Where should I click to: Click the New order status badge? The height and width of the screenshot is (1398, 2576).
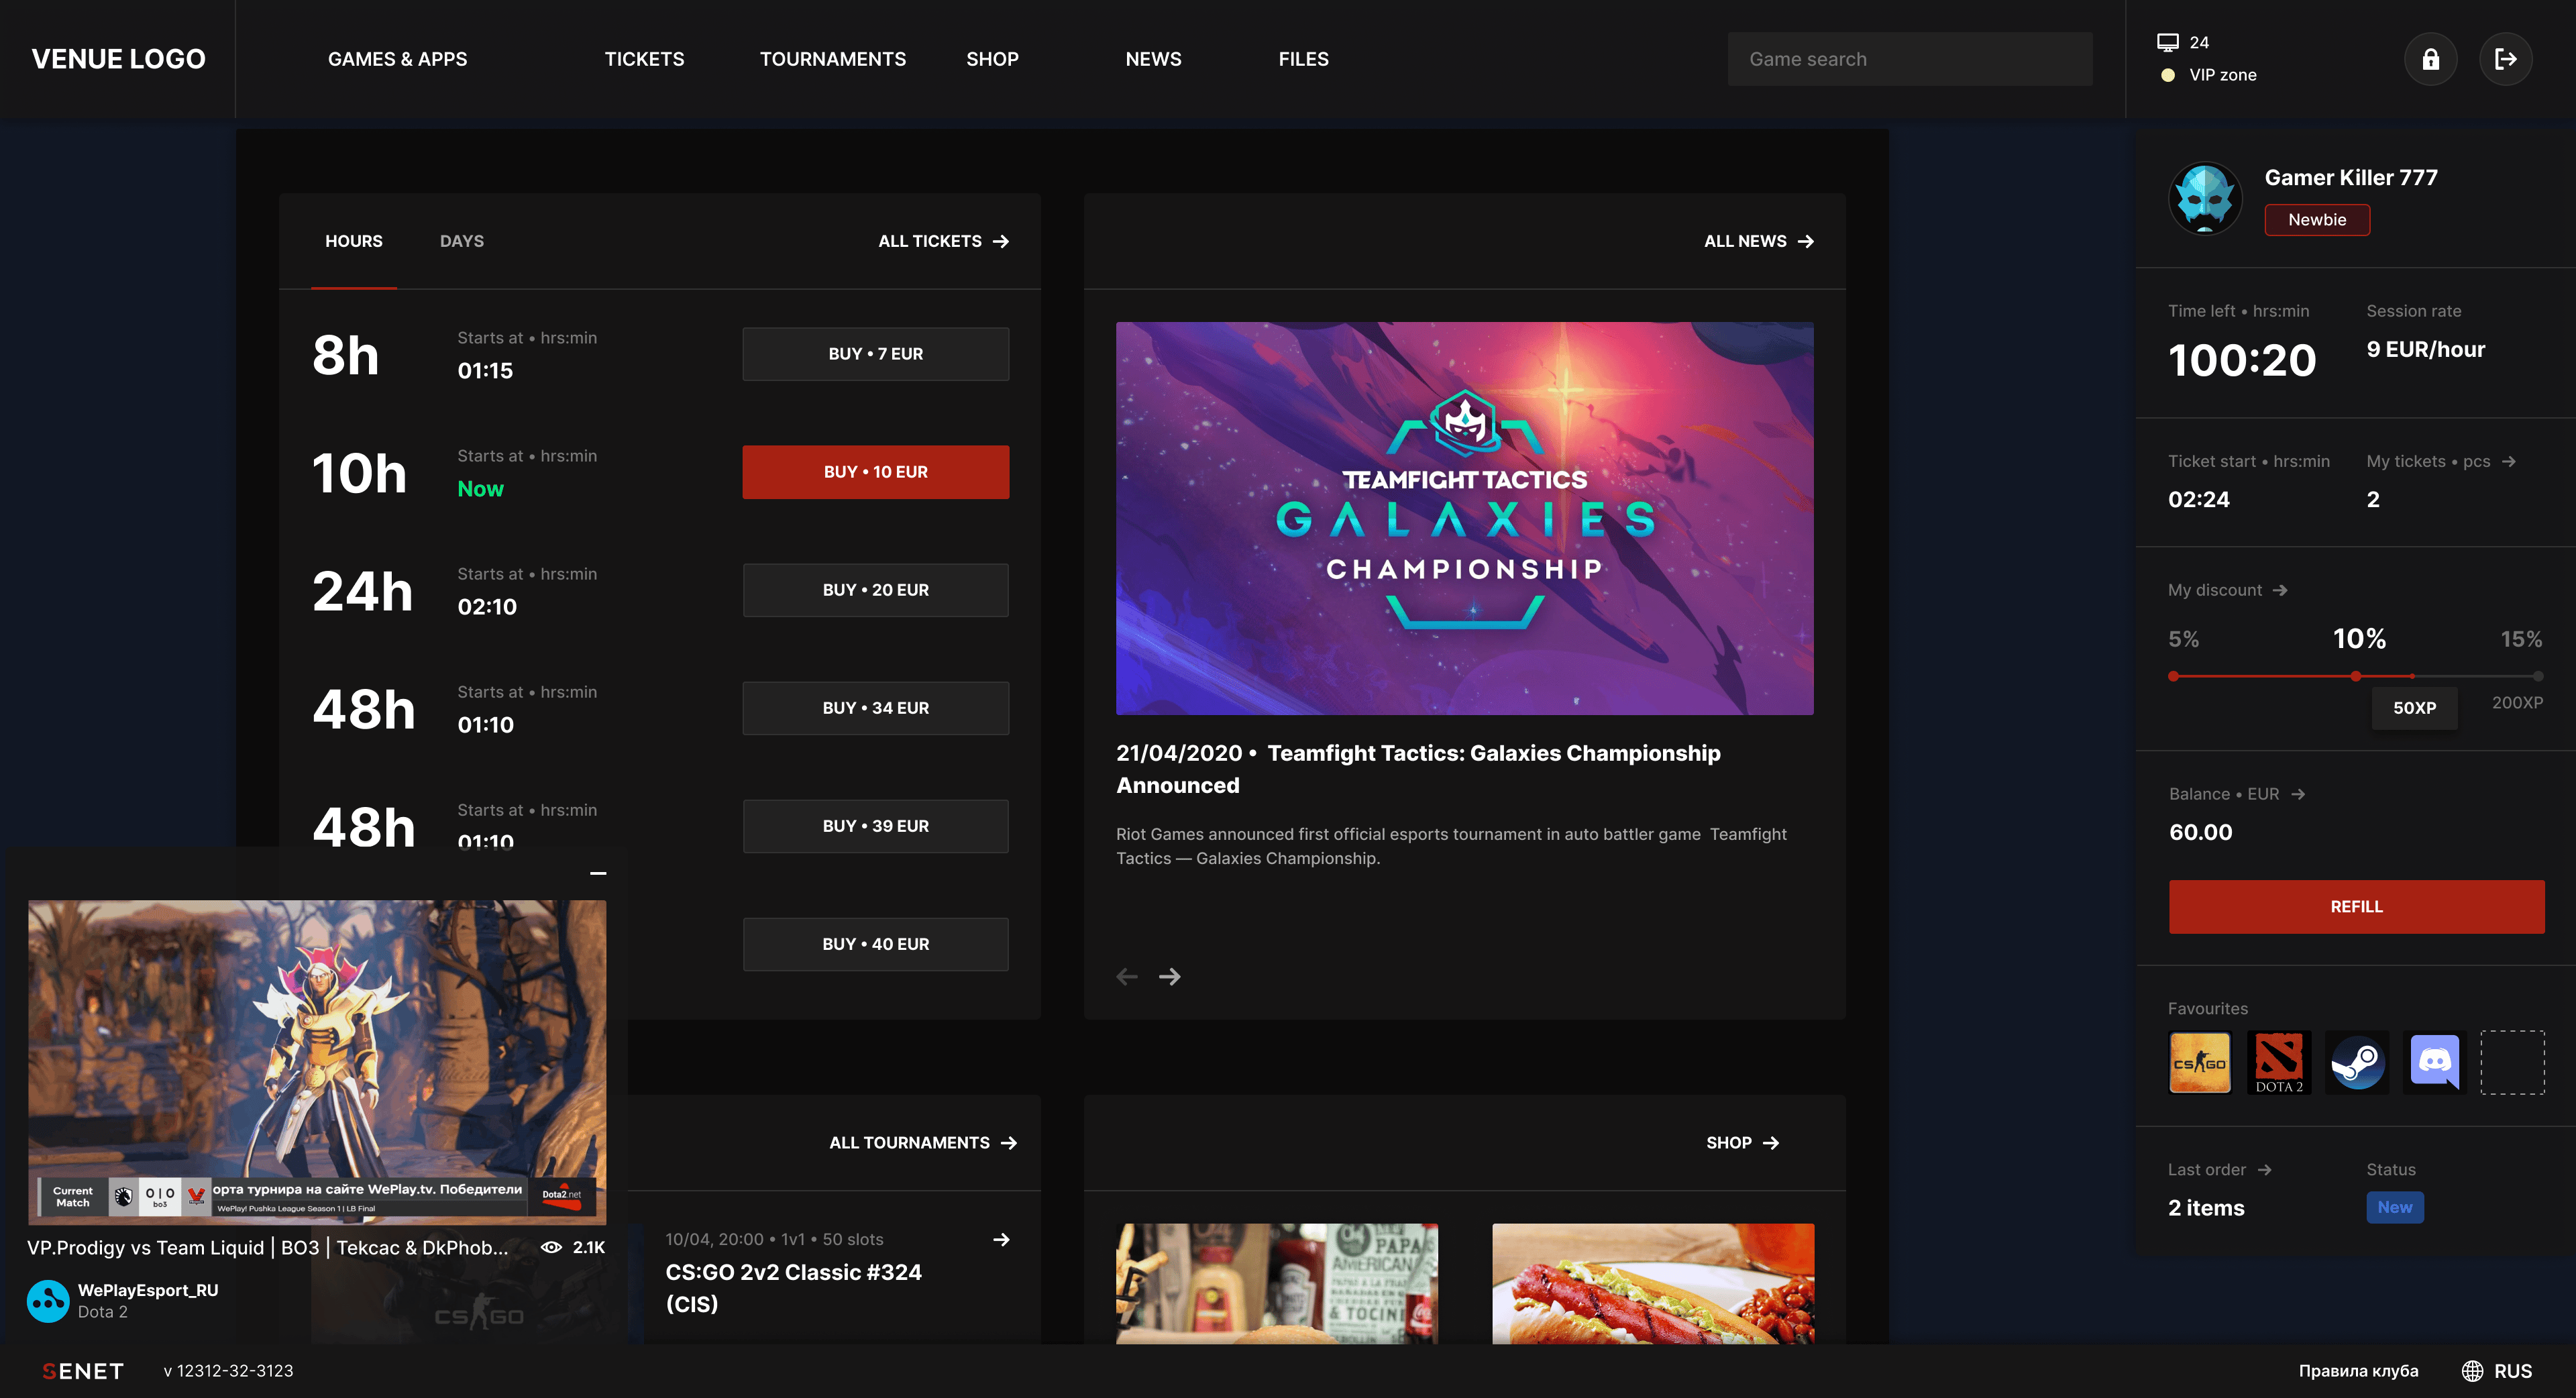coord(2394,1207)
